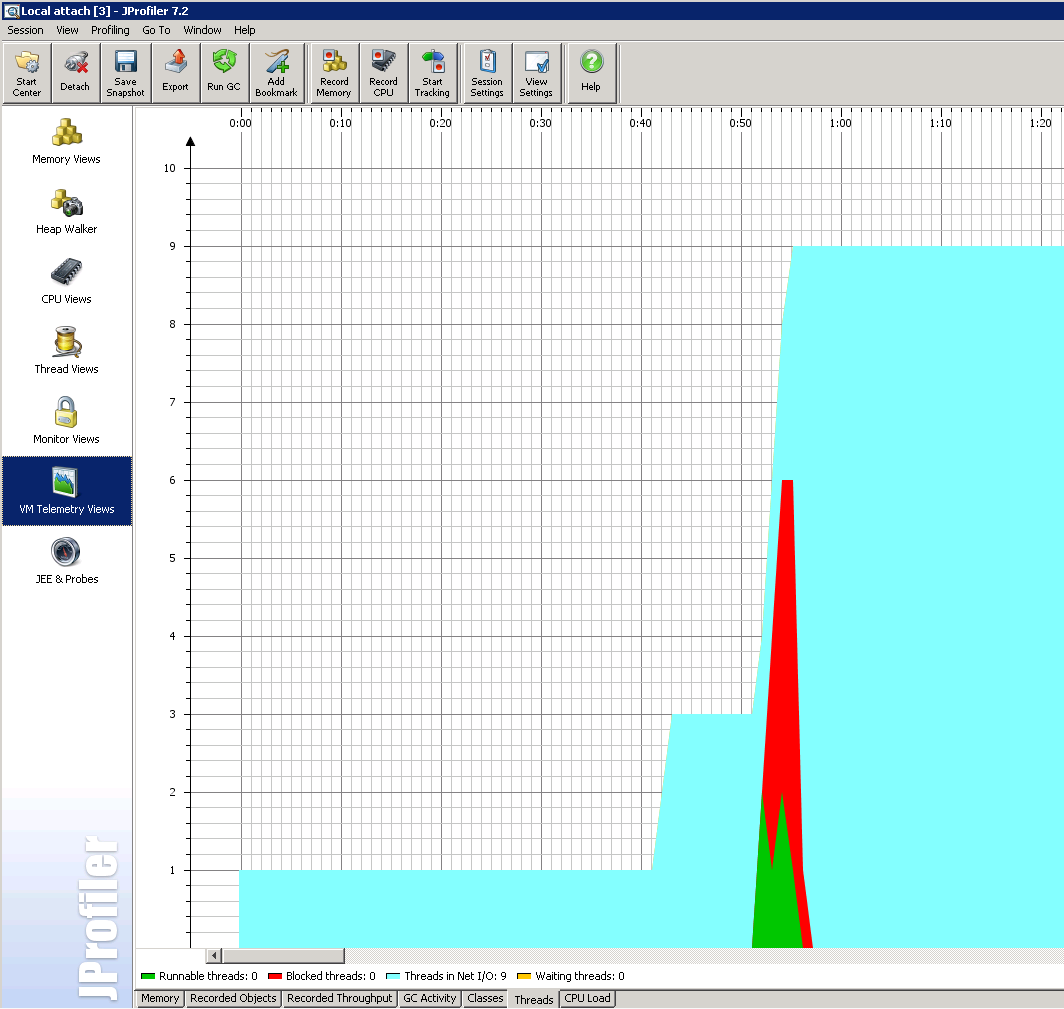Select VM Telemetry Views section
This screenshot has height=1009, width=1064.
(x=66, y=491)
